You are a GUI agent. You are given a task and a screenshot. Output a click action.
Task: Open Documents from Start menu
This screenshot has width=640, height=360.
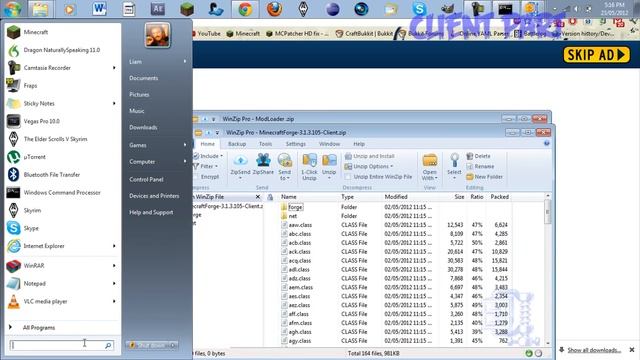point(143,78)
